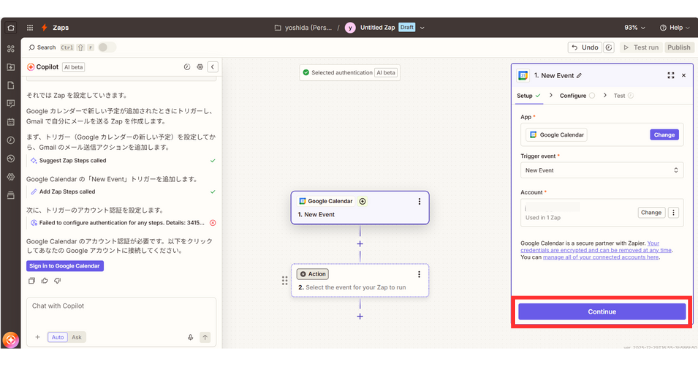Screen dimensions: 698x365
Task: Select the Google Calendar New Event step card
Action: pos(360,208)
